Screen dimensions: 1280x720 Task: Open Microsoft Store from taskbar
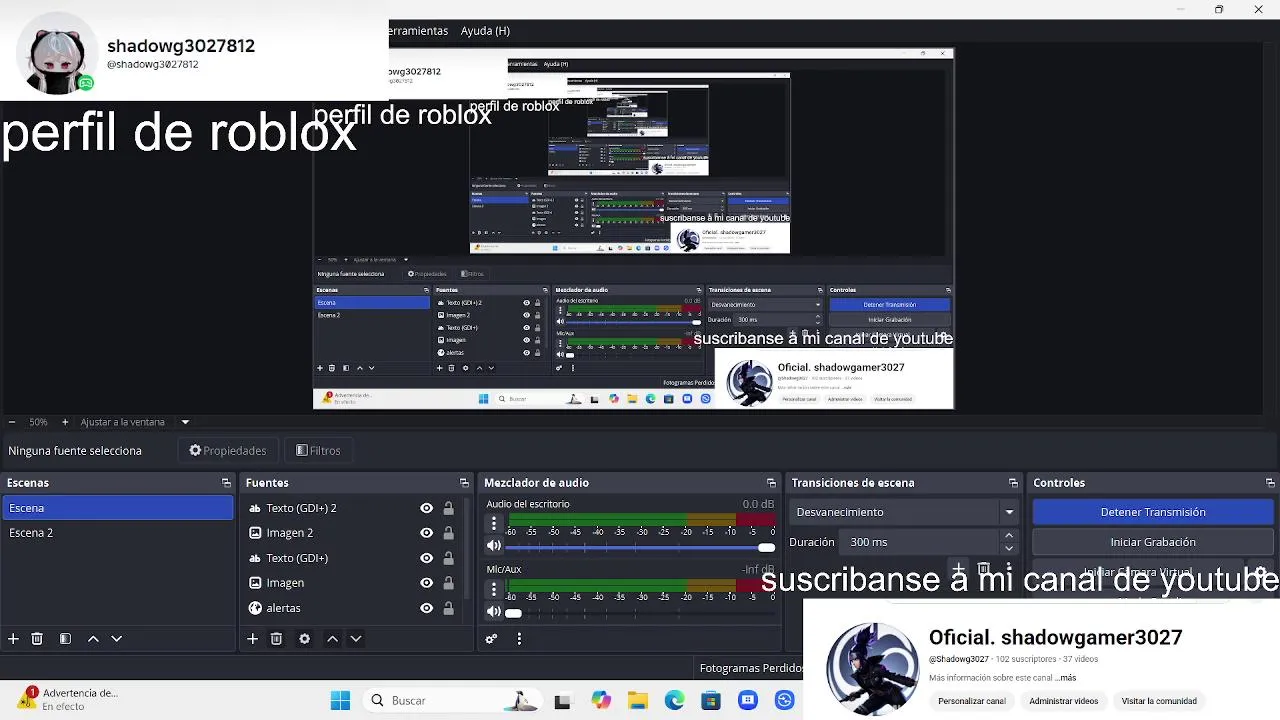[711, 701]
